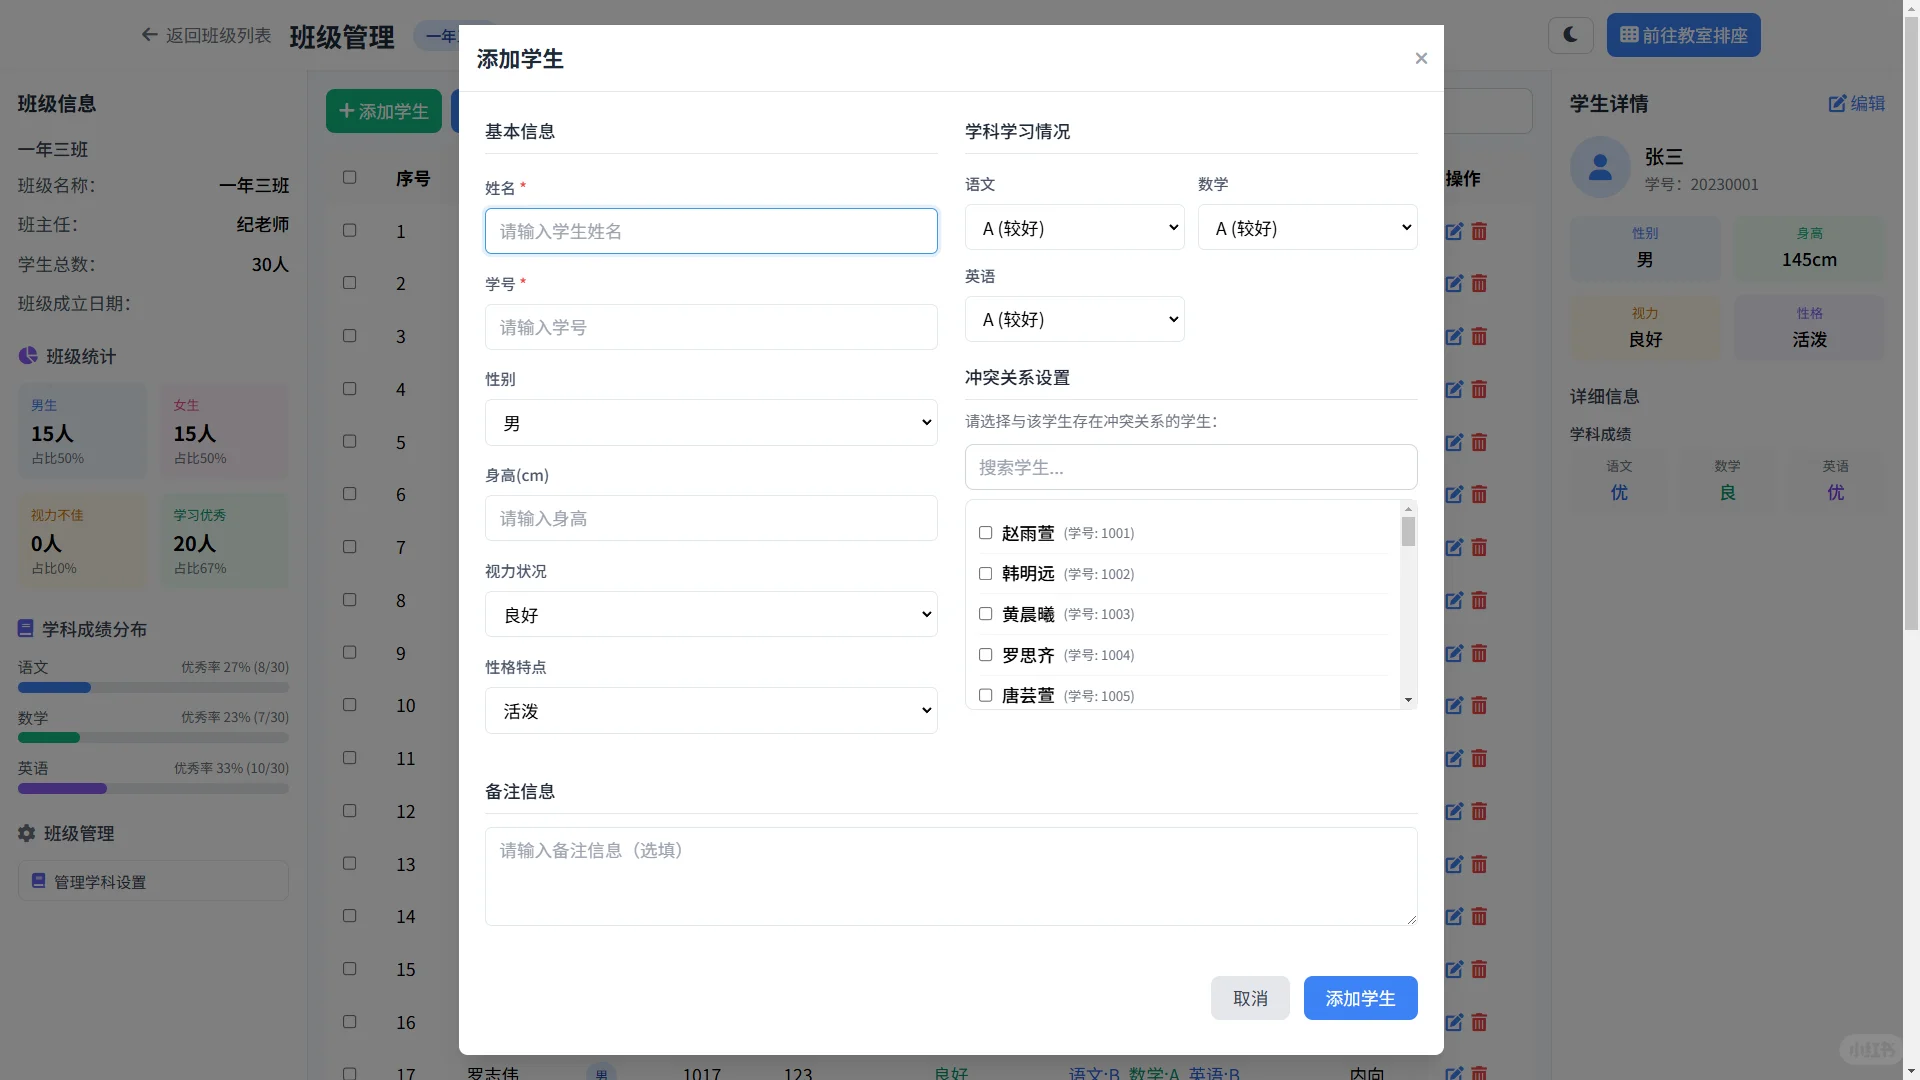Image resolution: width=1920 pixels, height=1080 pixels.
Task: Check the box for 赵雨萱
Action: tap(985, 533)
